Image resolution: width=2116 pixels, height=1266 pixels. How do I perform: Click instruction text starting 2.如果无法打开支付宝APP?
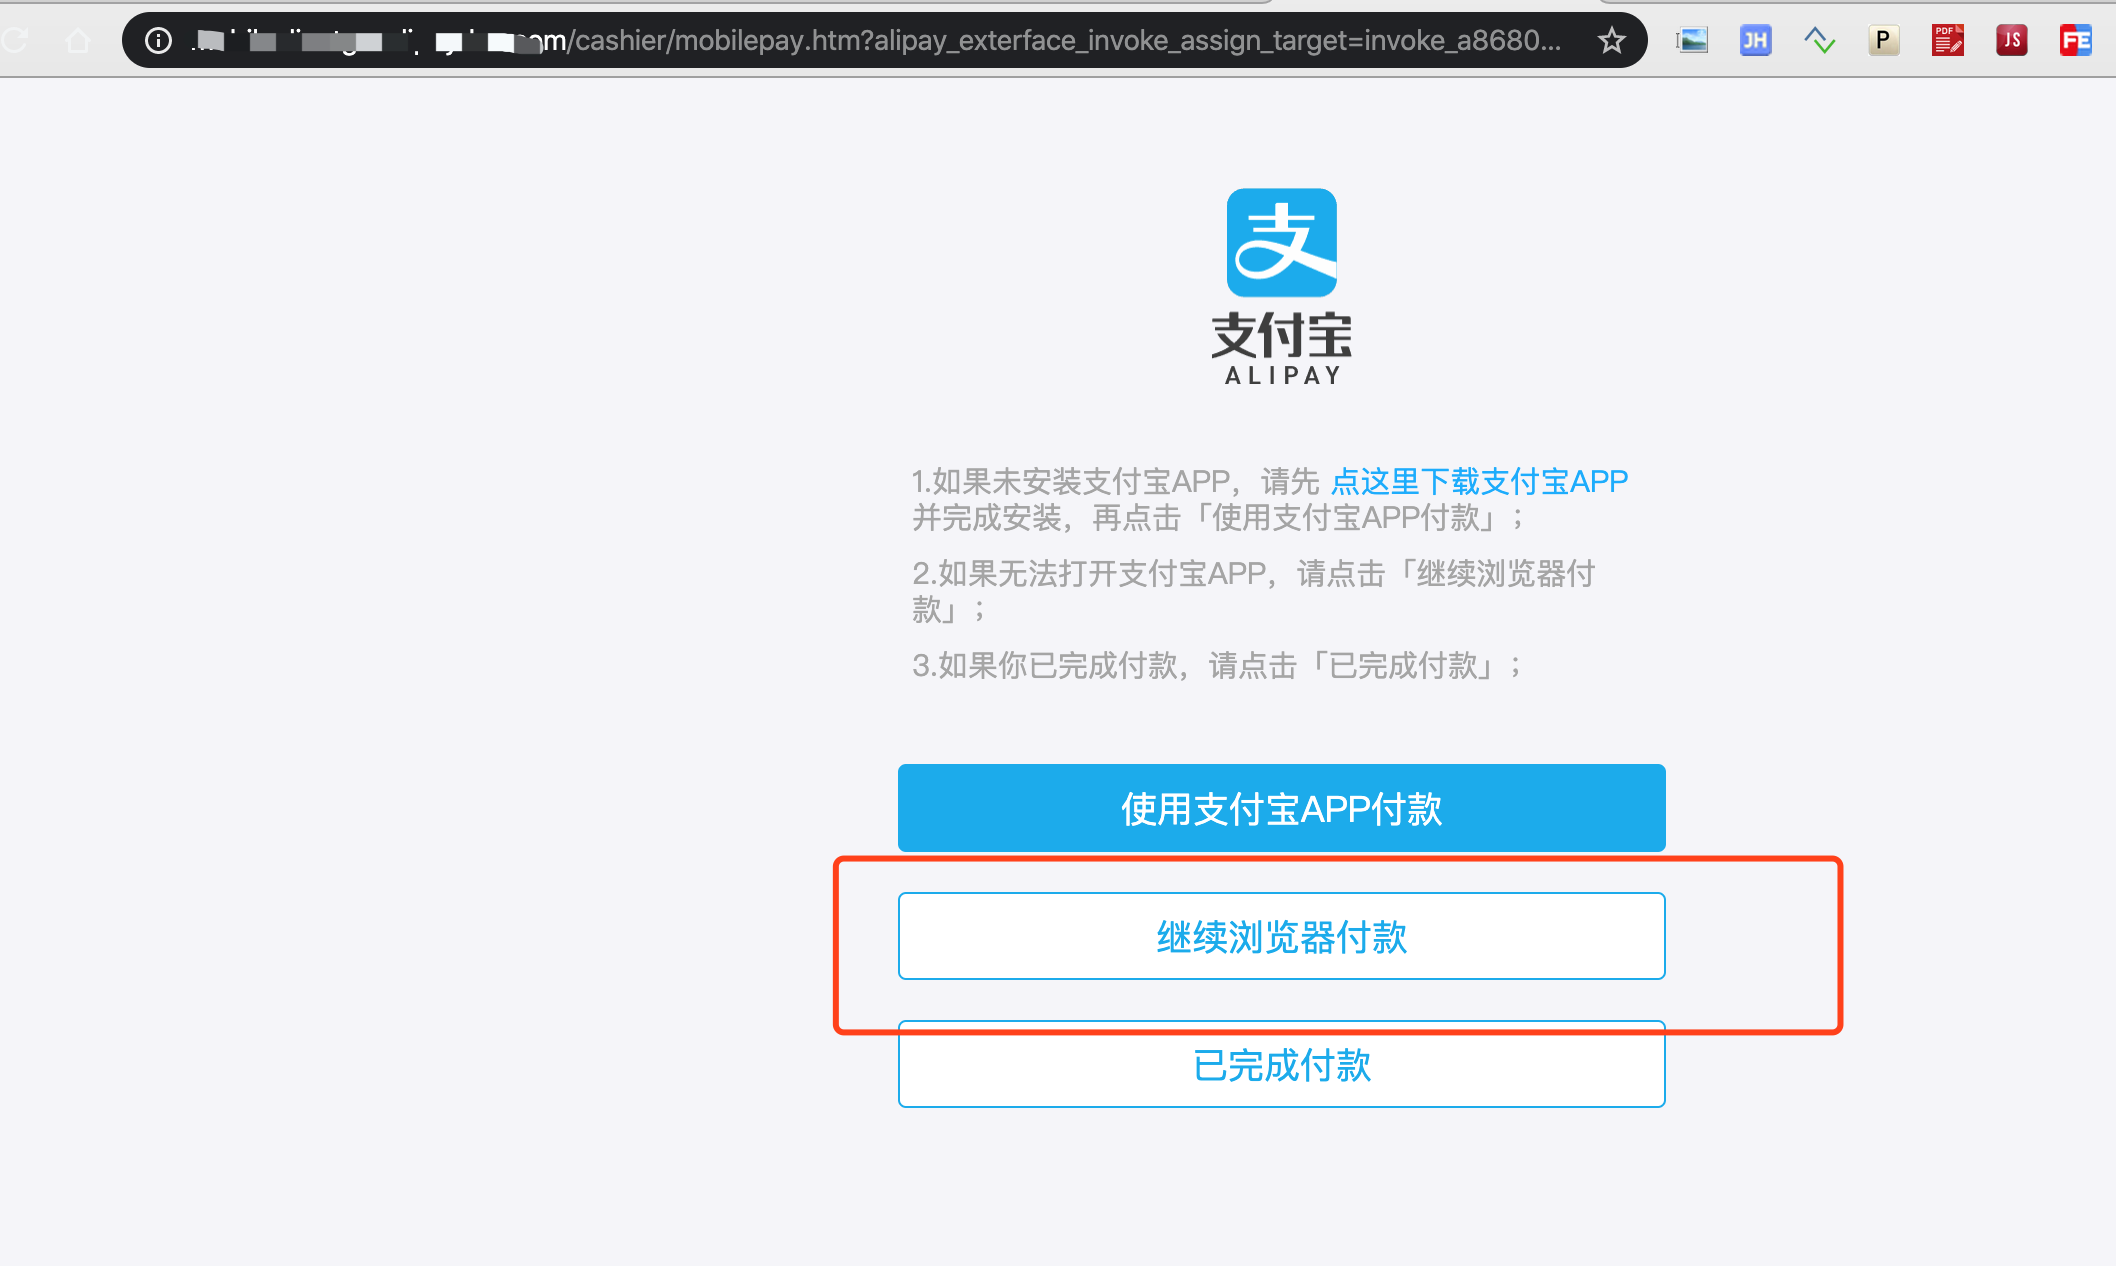coord(1254,592)
